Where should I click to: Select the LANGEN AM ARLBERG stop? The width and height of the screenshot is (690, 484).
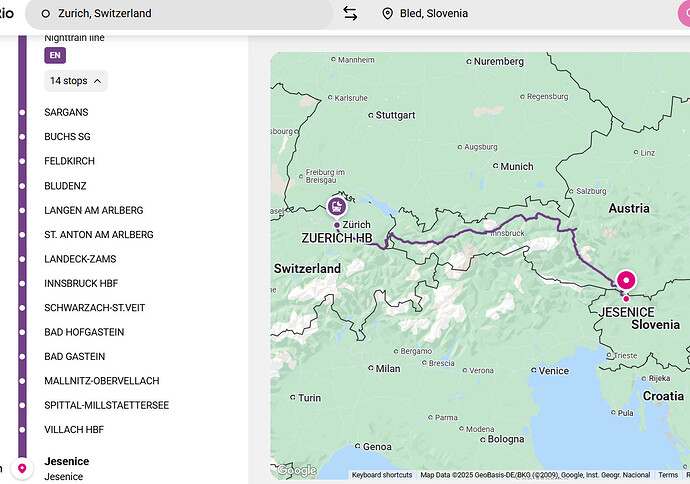pyautogui.click(x=94, y=210)
